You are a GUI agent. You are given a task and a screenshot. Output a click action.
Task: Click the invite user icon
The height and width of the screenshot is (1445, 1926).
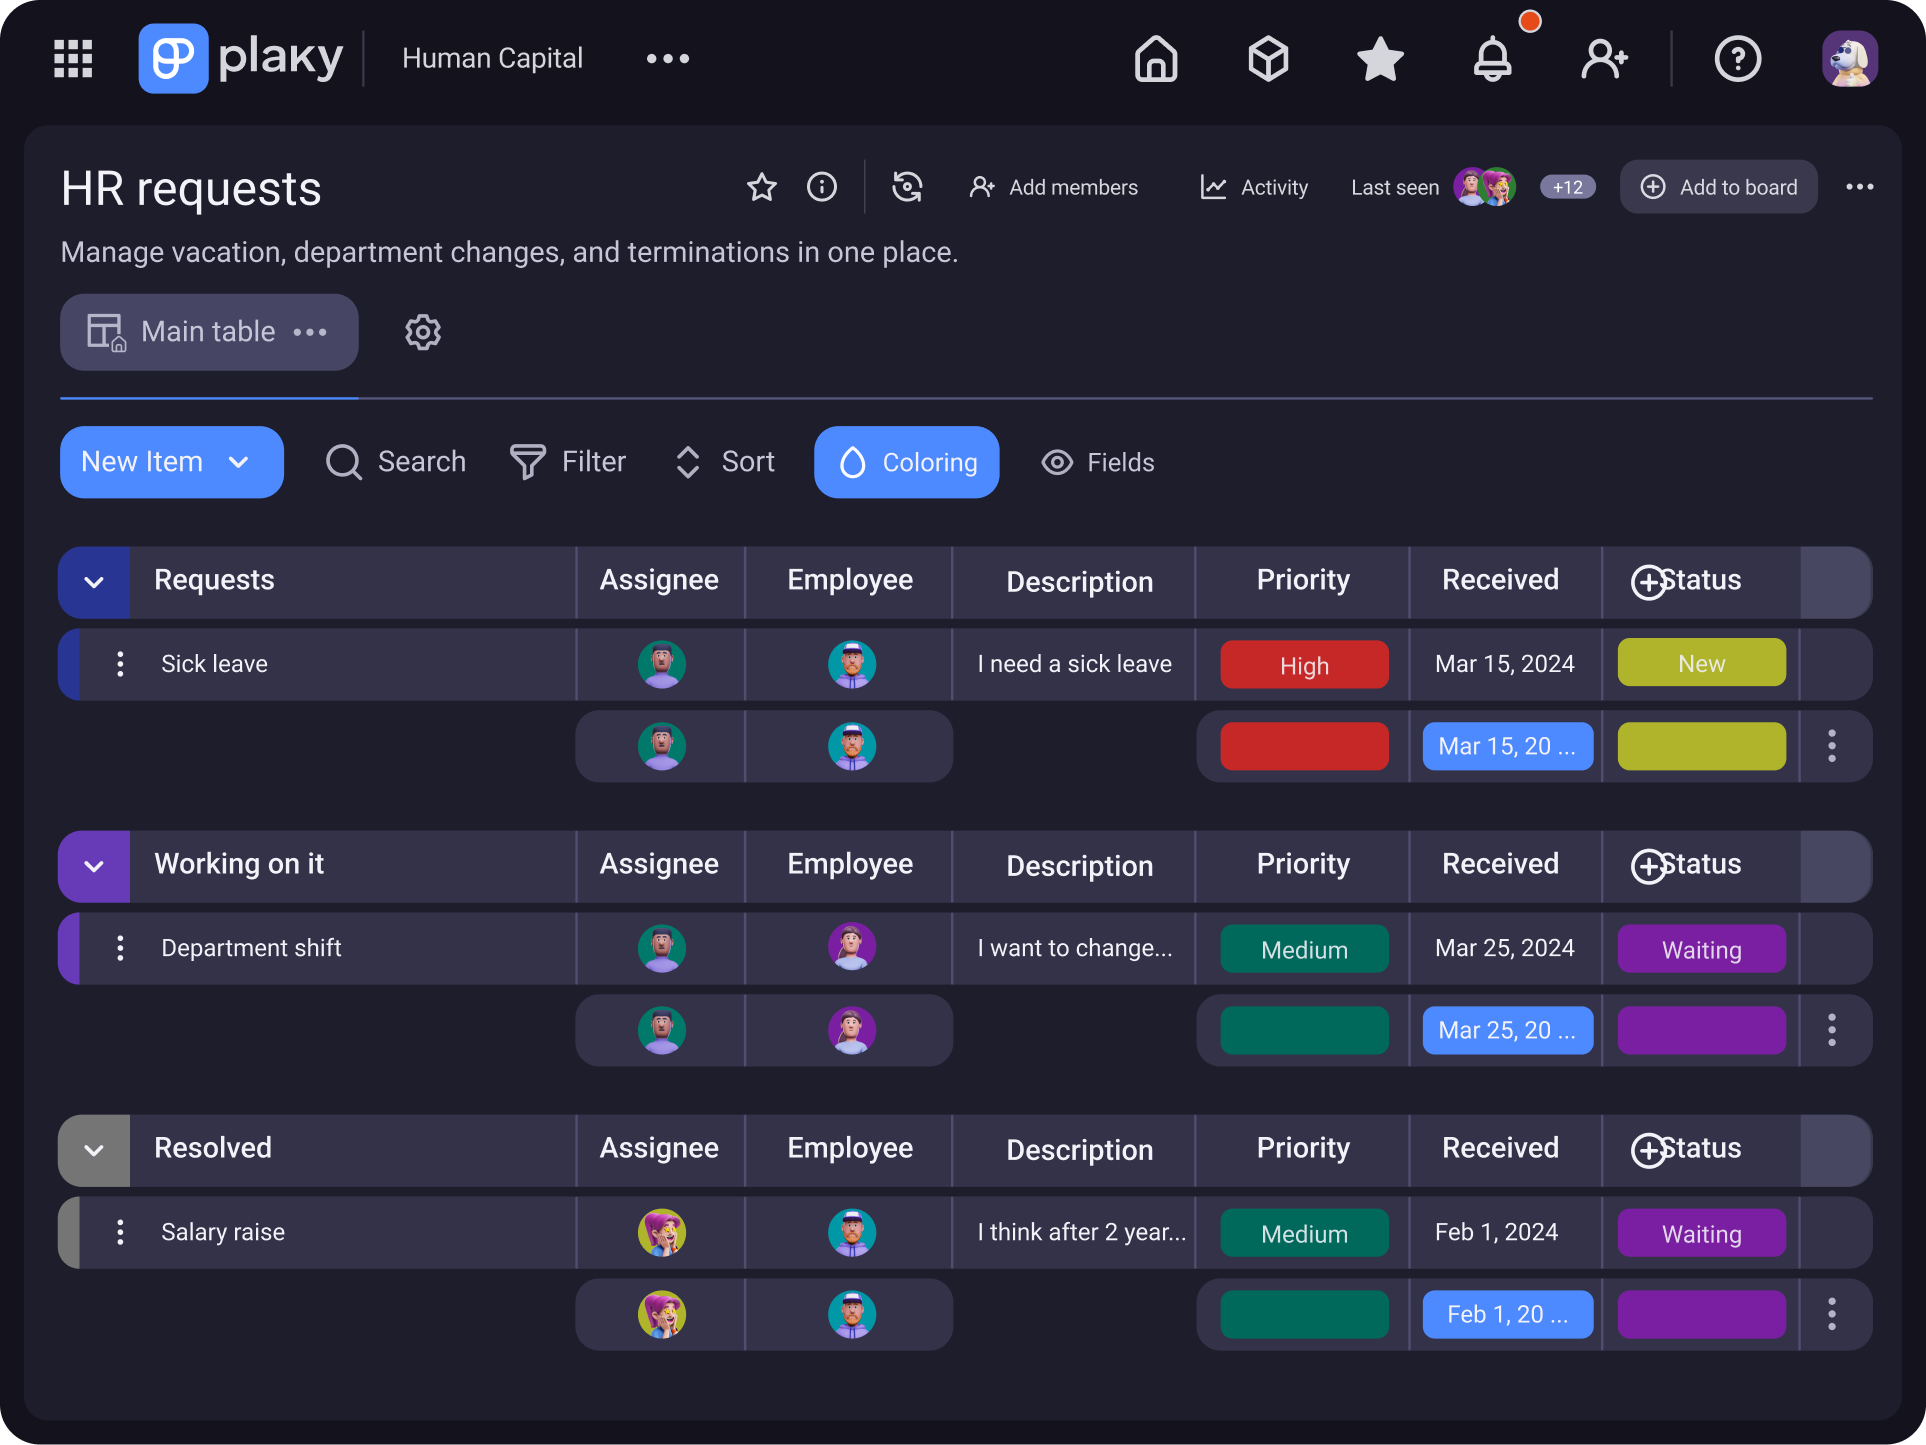[x=1604, y=58]
